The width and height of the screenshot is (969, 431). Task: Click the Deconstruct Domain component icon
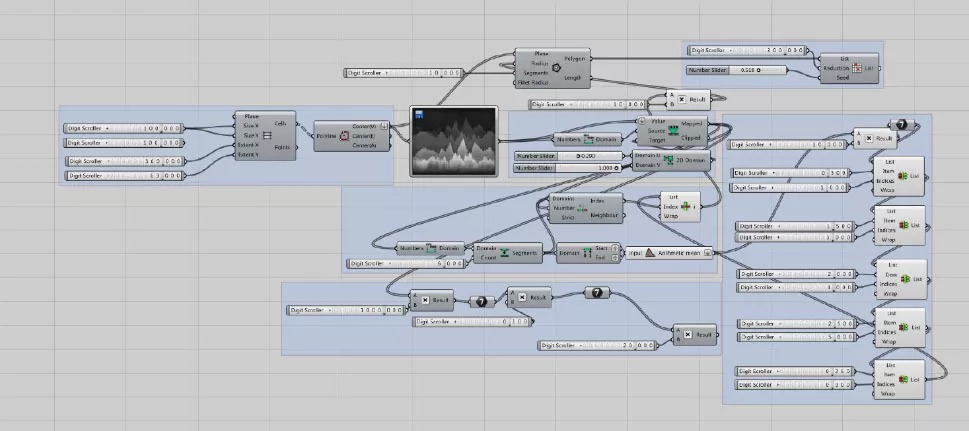tap(587, 254)
